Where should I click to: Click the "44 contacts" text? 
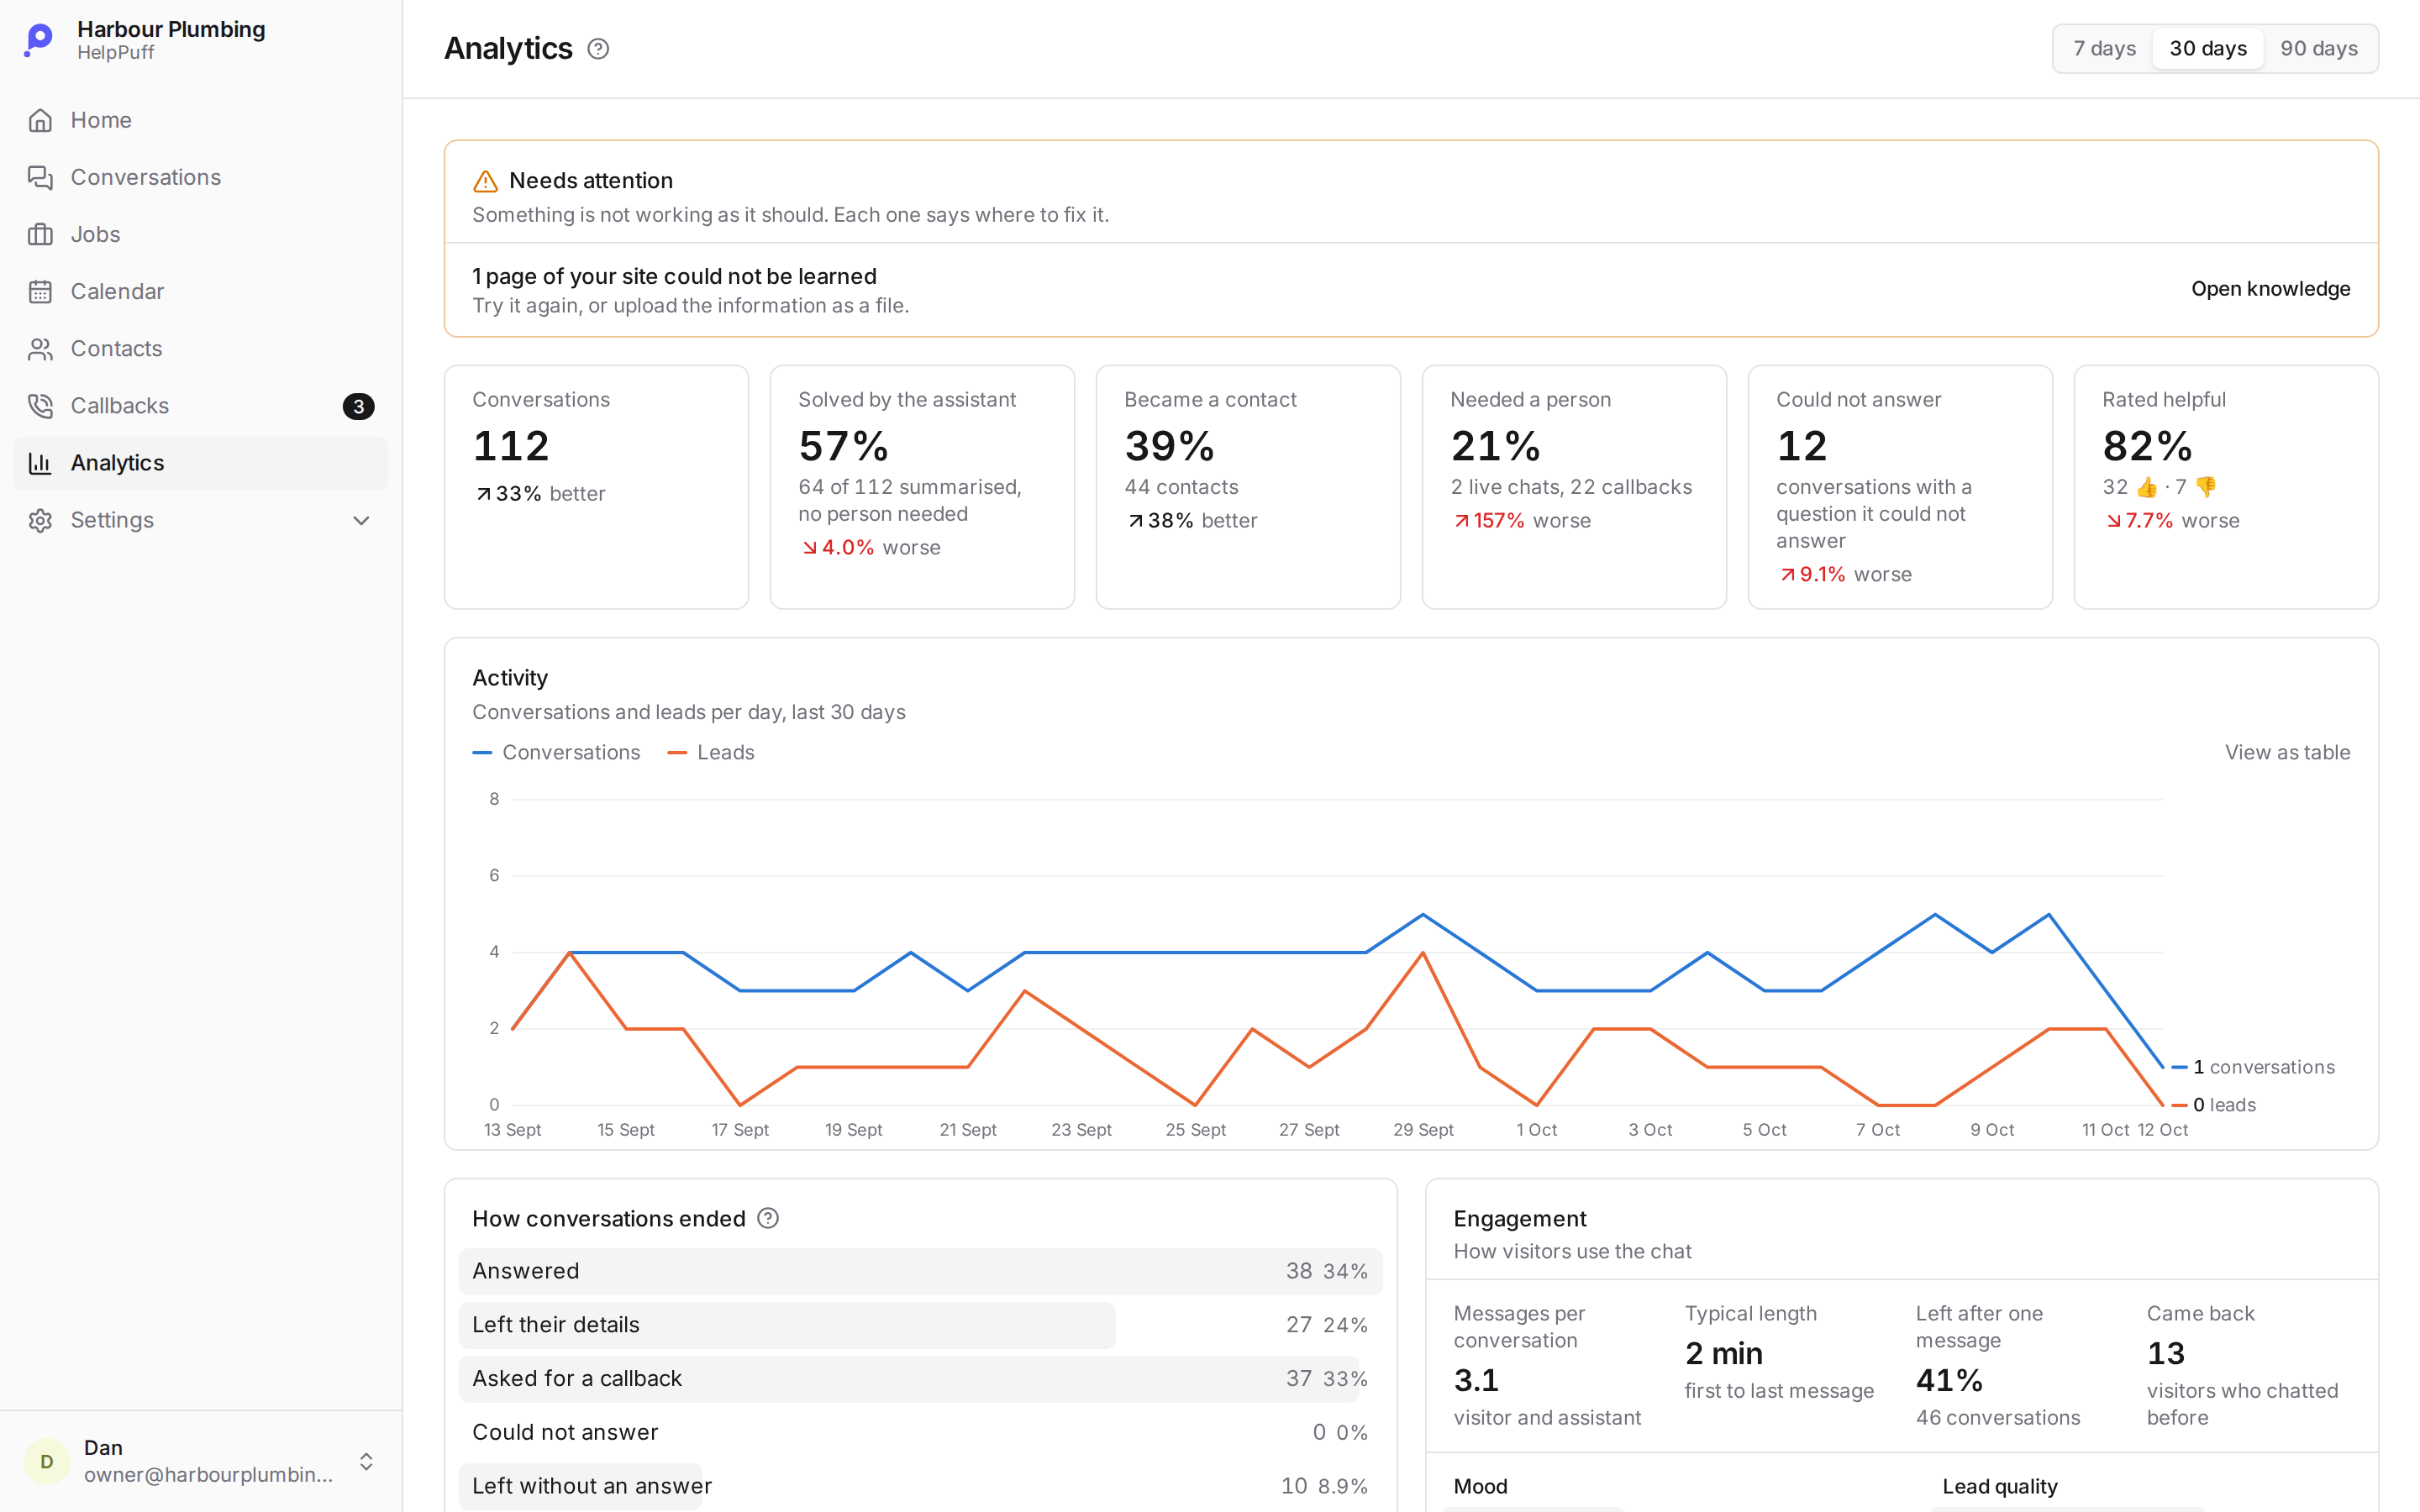[x=1181, y=487]
